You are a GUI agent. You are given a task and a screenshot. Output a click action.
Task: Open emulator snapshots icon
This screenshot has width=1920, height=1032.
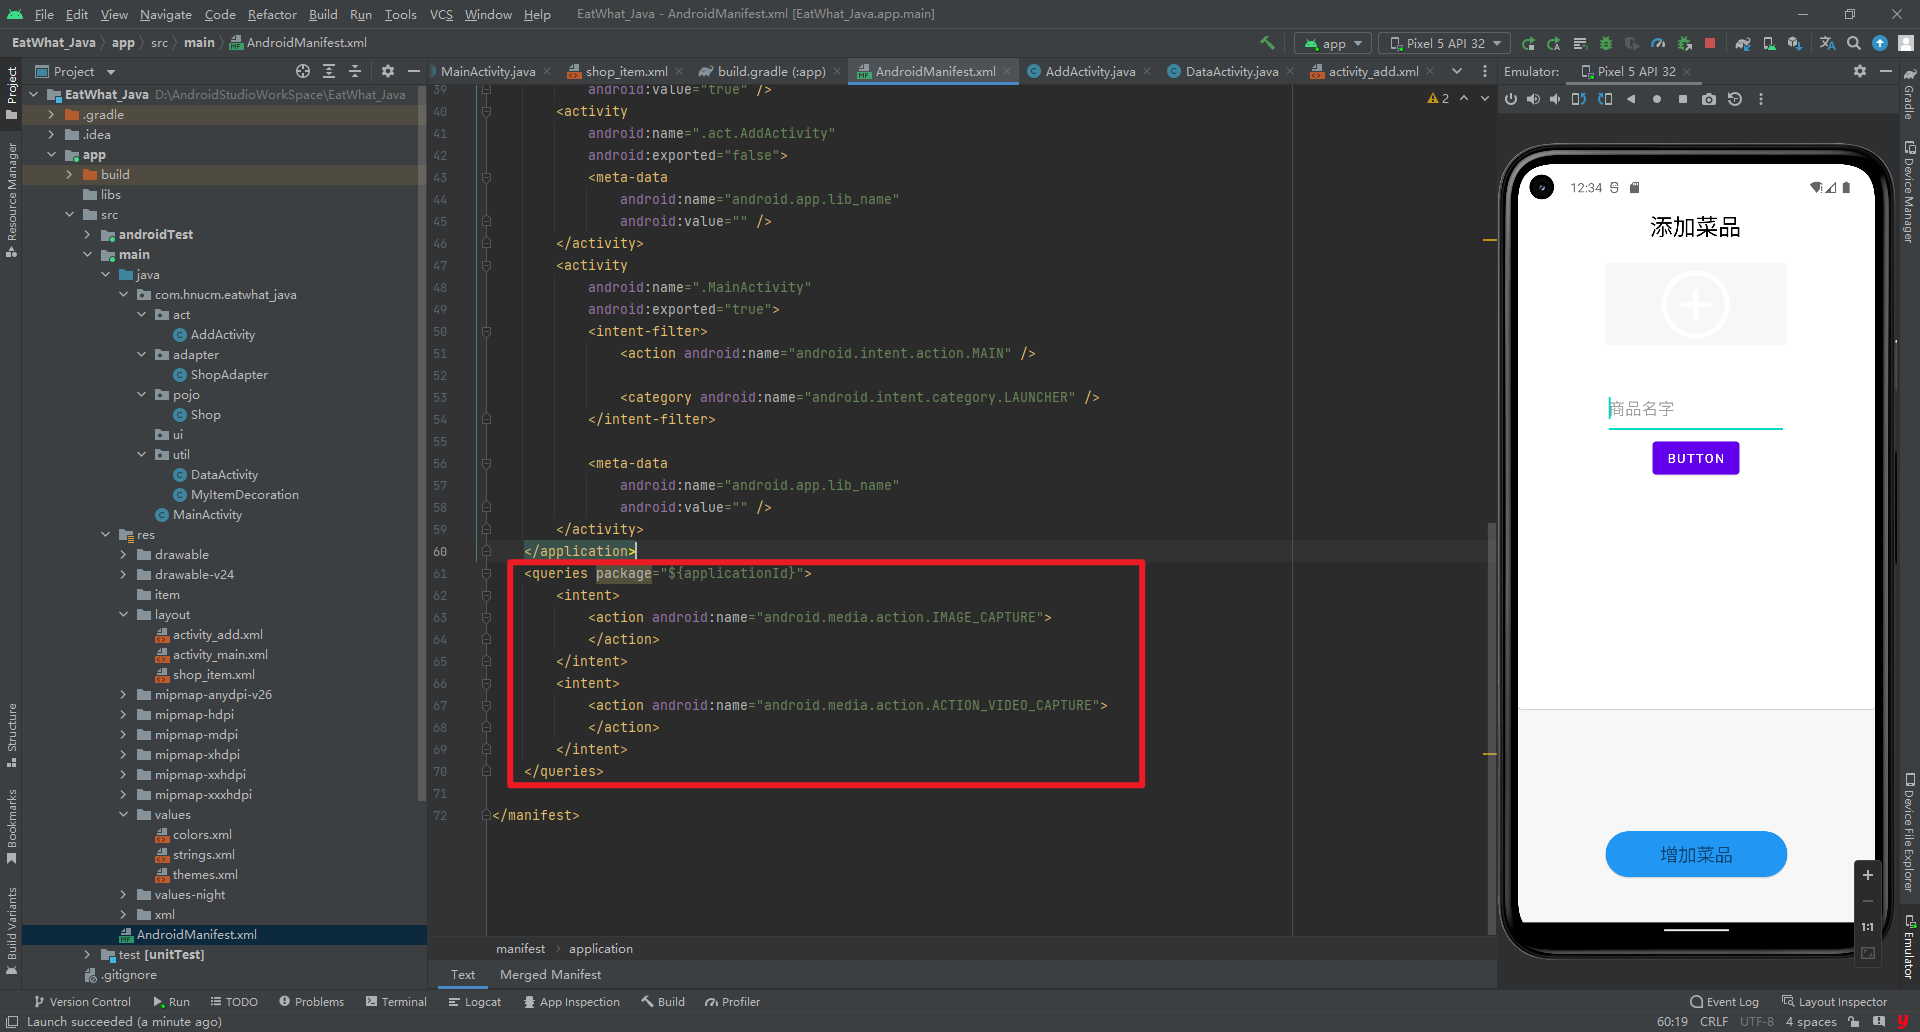[x=1735, y=99]
